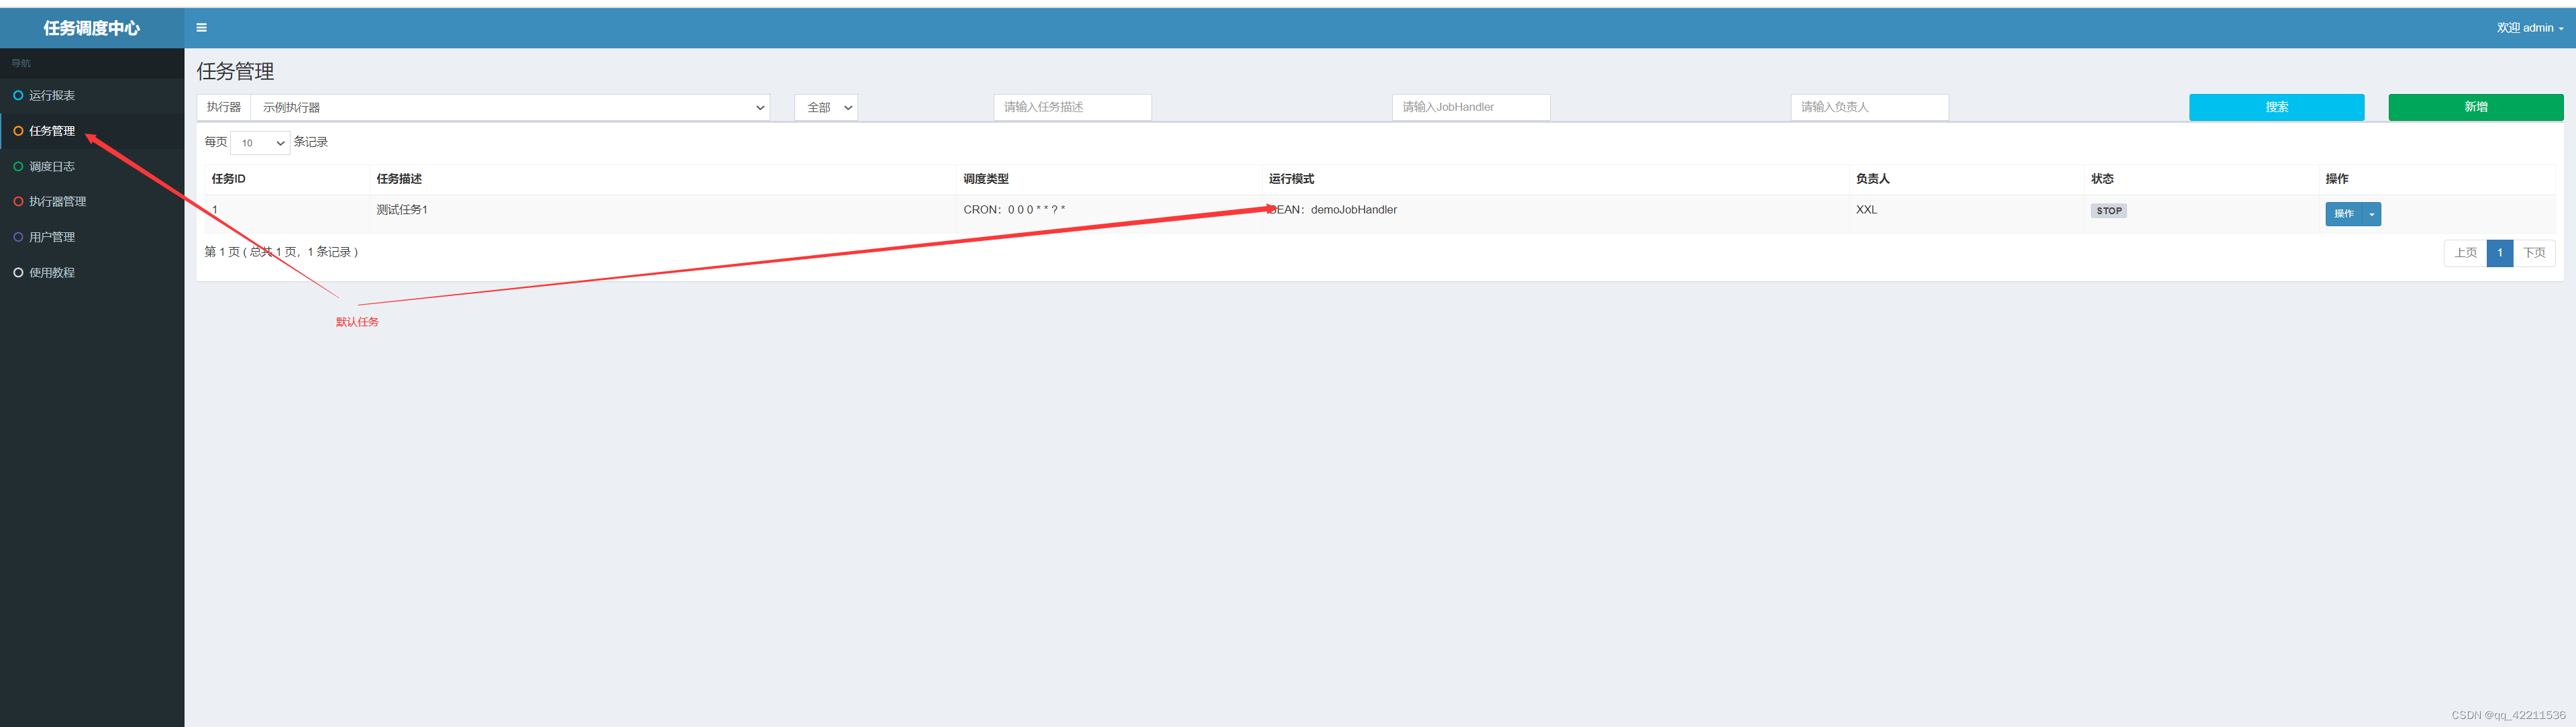This screenshot has width=2576, height=727.
Task: Click the 调度日志 green circle icon
Action: click(18, 167)
